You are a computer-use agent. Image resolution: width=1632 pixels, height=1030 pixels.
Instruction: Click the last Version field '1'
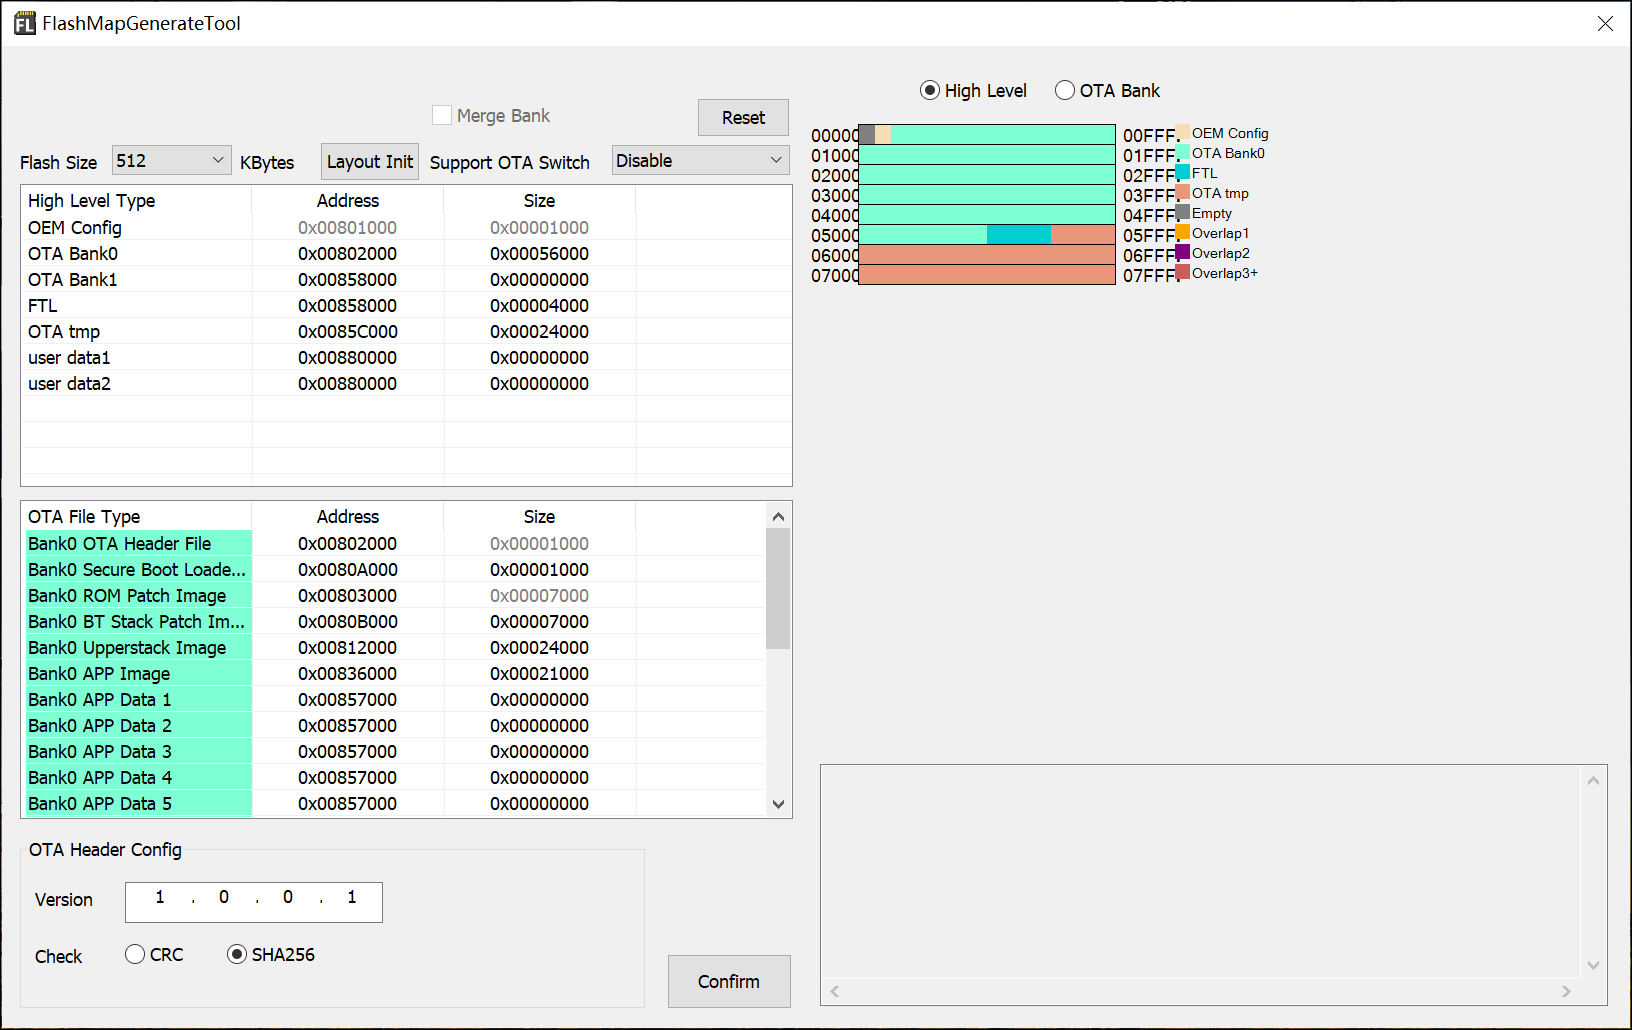pyautogui.click(x=352, y=898)
